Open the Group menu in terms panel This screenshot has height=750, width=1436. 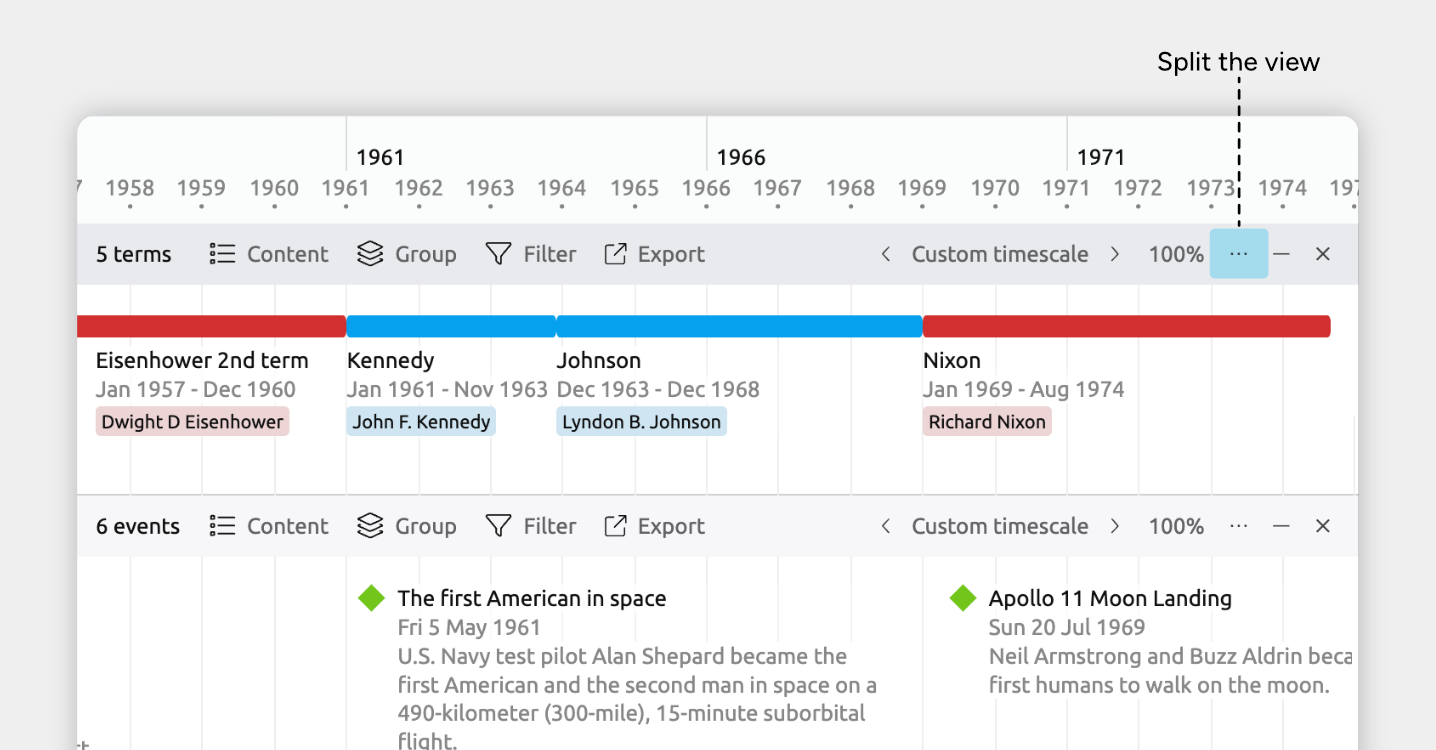point(406,254)
